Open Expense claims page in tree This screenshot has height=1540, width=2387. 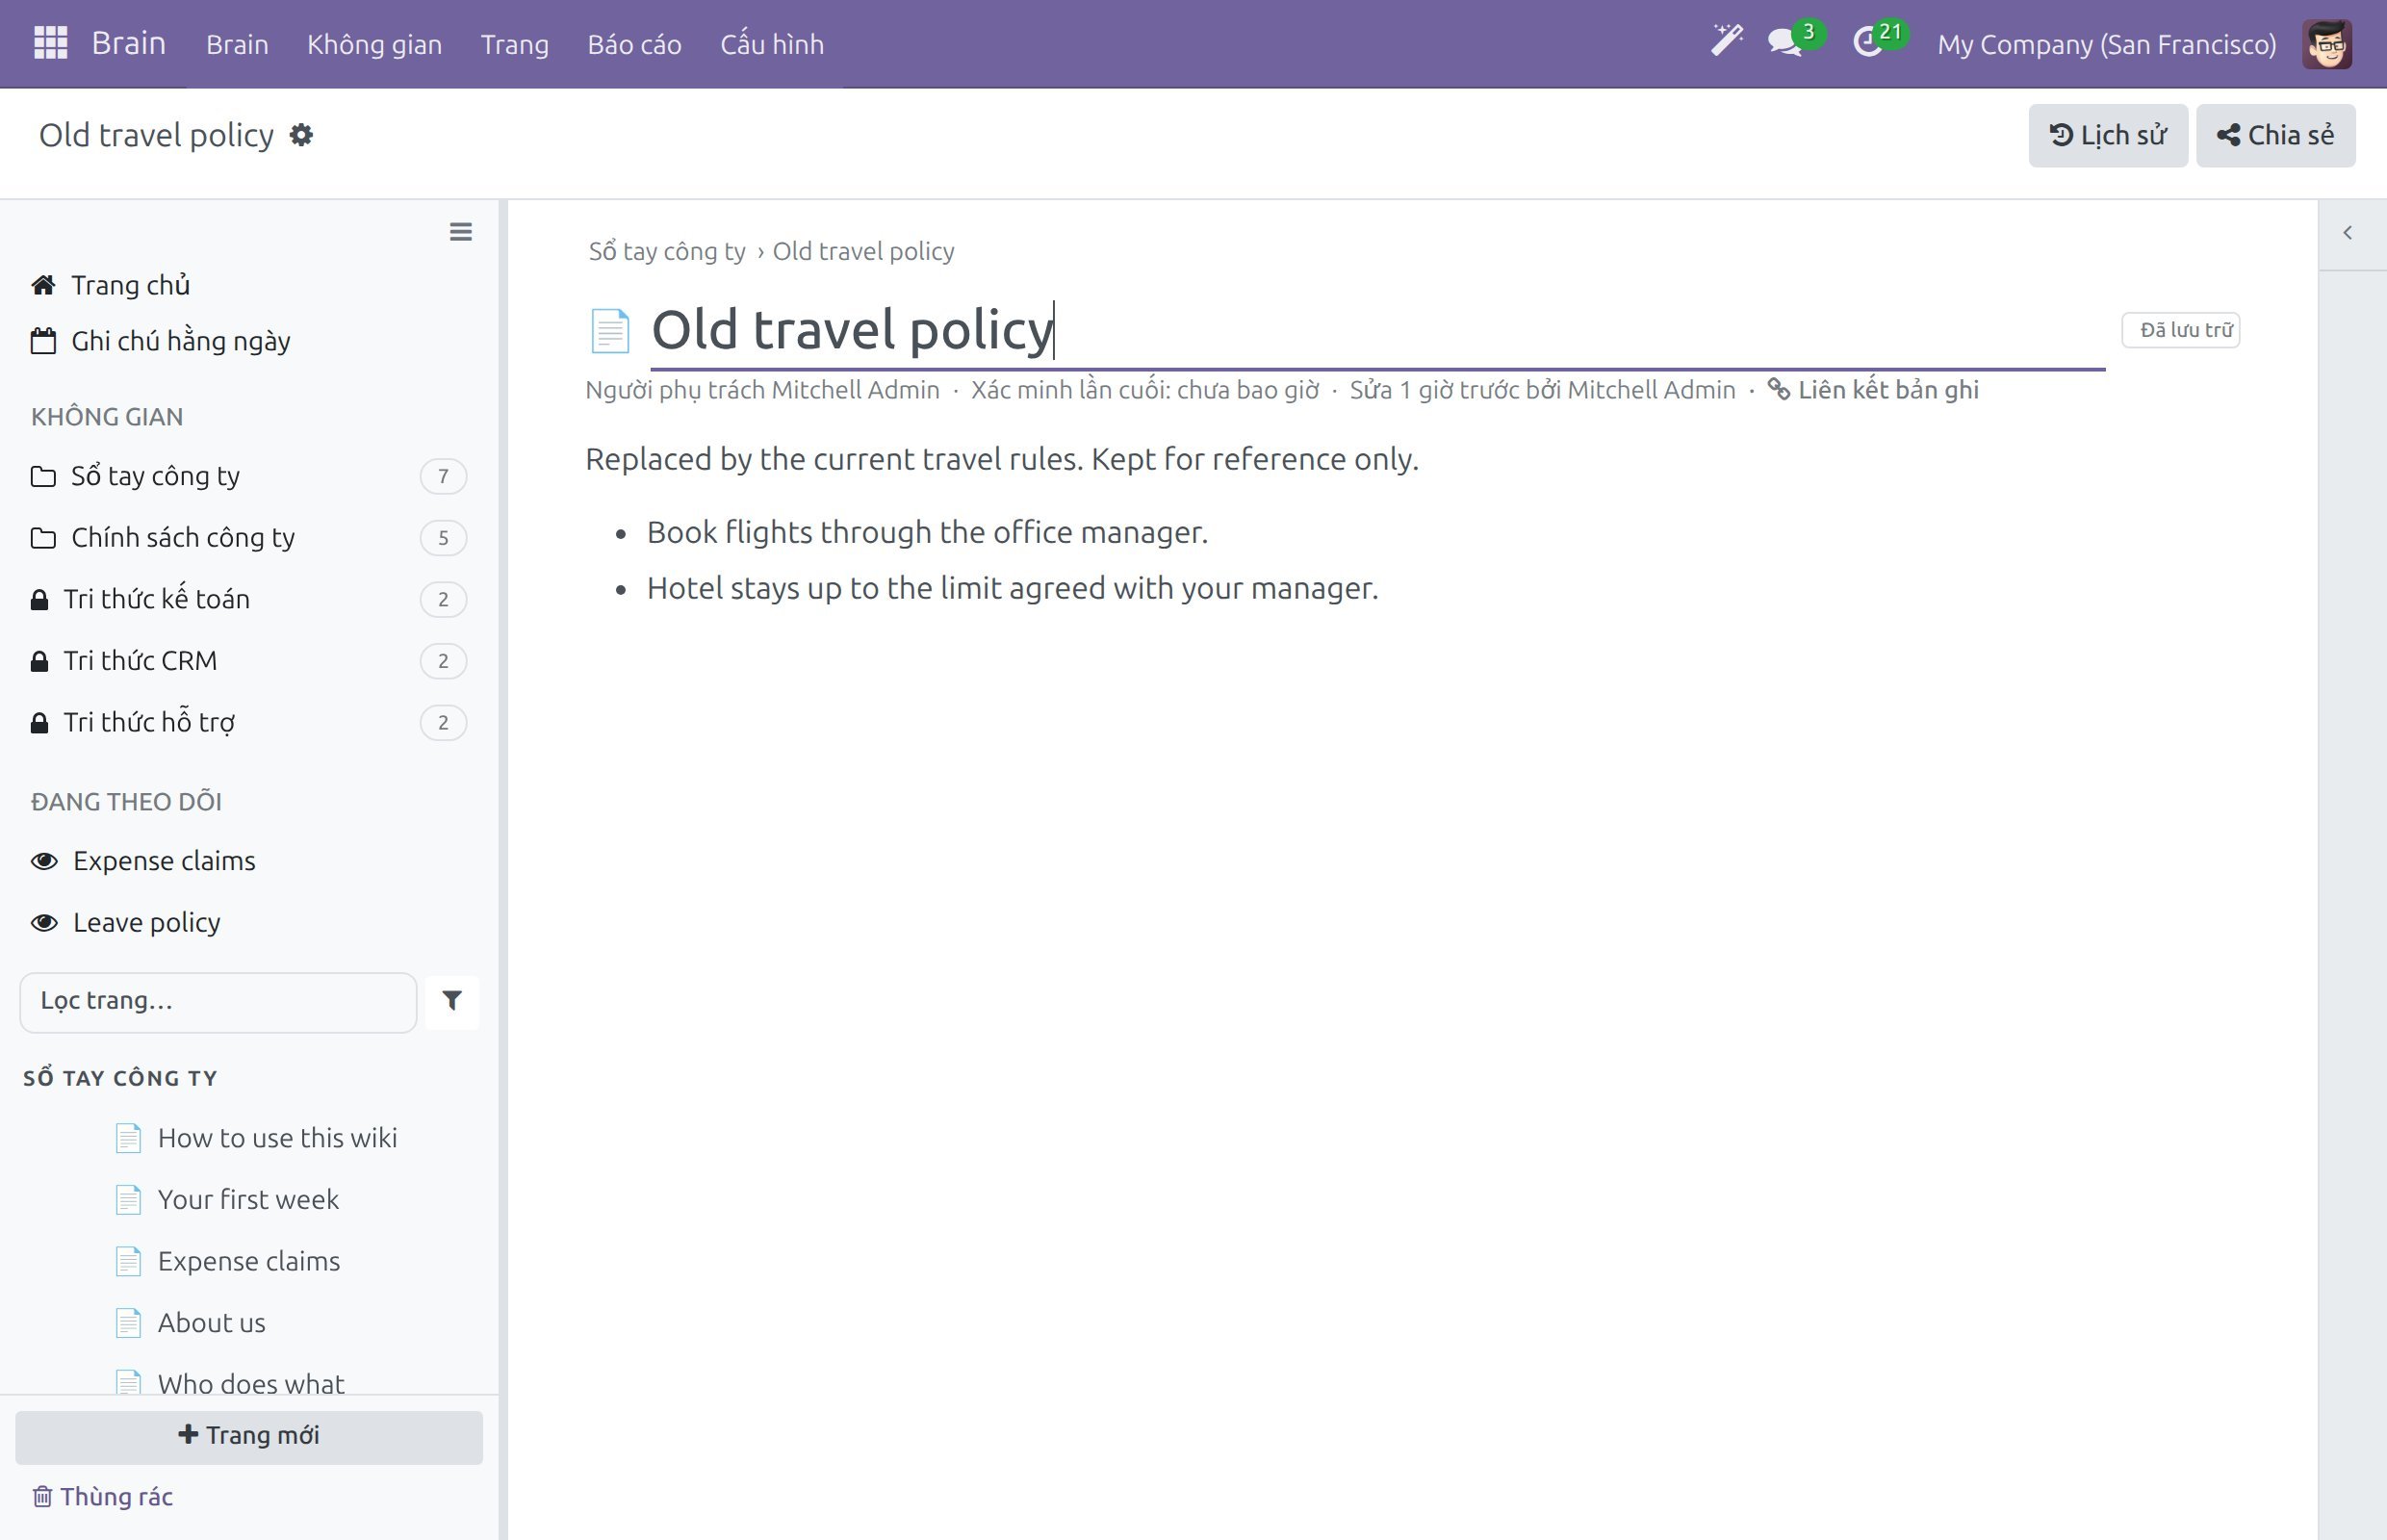(x=249, y=1261)
